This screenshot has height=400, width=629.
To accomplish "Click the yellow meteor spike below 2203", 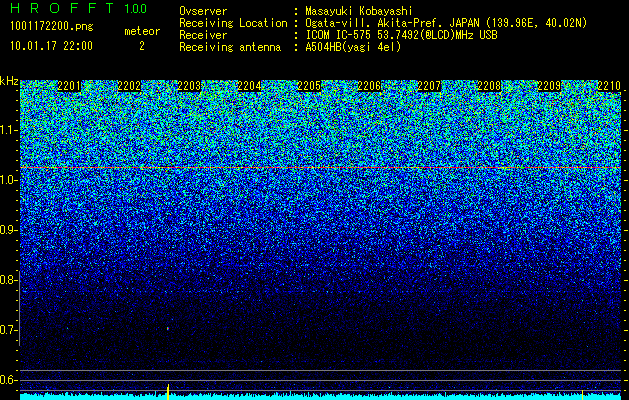I will 168,392.
